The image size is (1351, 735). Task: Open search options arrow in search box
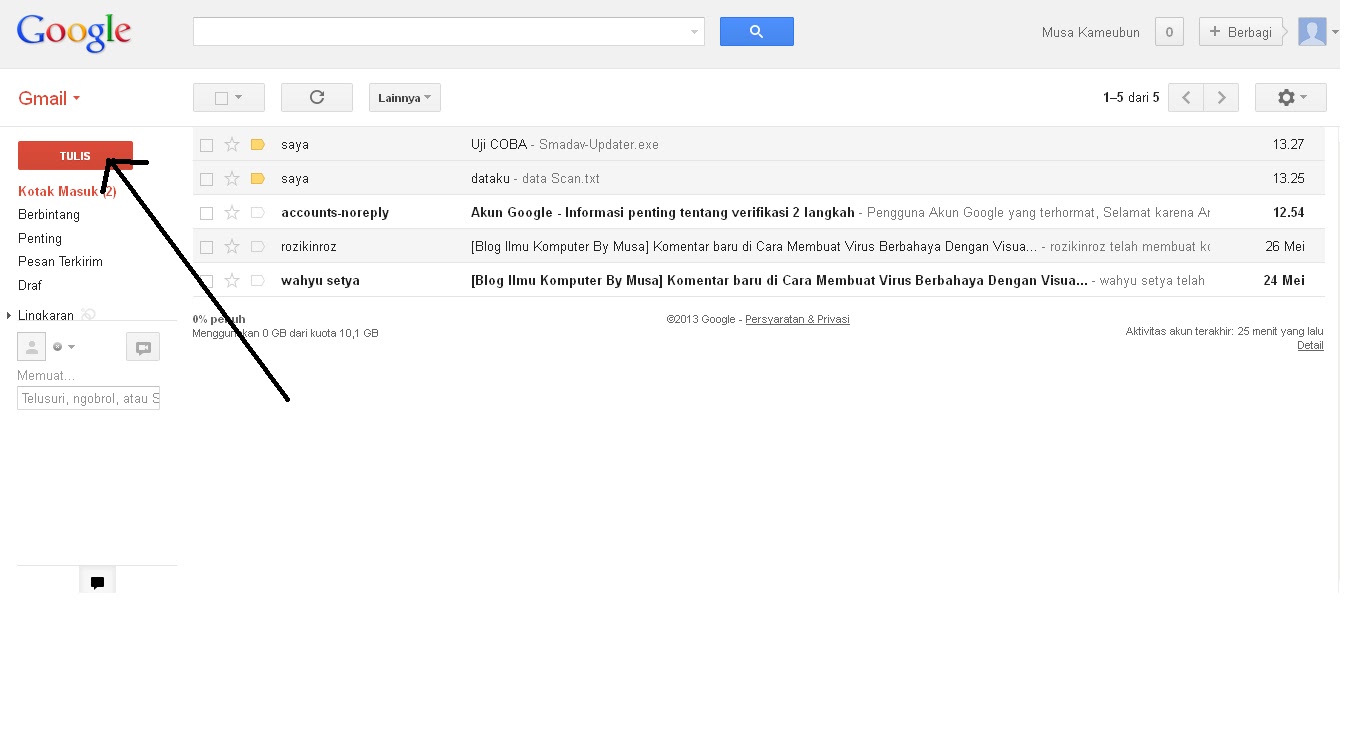click(x=695, y=32)
